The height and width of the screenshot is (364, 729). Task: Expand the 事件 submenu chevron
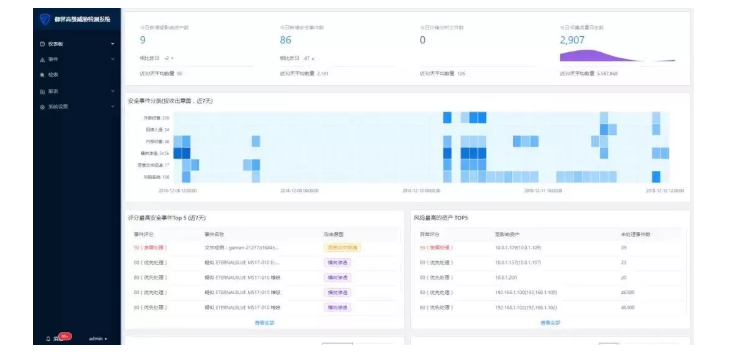point(113,60)
